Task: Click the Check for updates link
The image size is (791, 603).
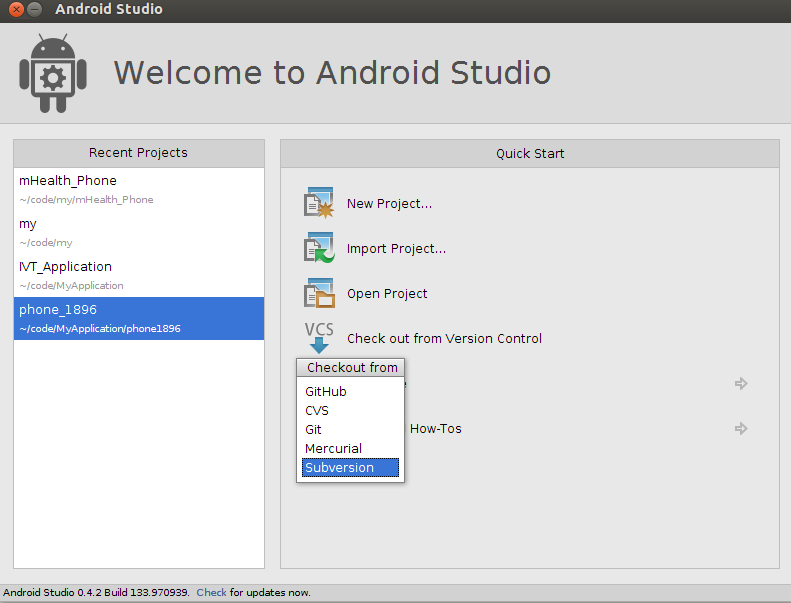Action: tap(211, 592)
